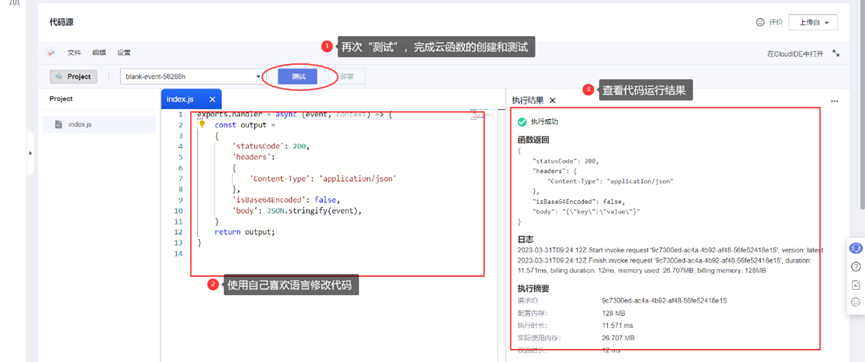The height and width of the screenshot is (362, 865).
Task: Click the page vertical scrollbar
Action: 862,105
